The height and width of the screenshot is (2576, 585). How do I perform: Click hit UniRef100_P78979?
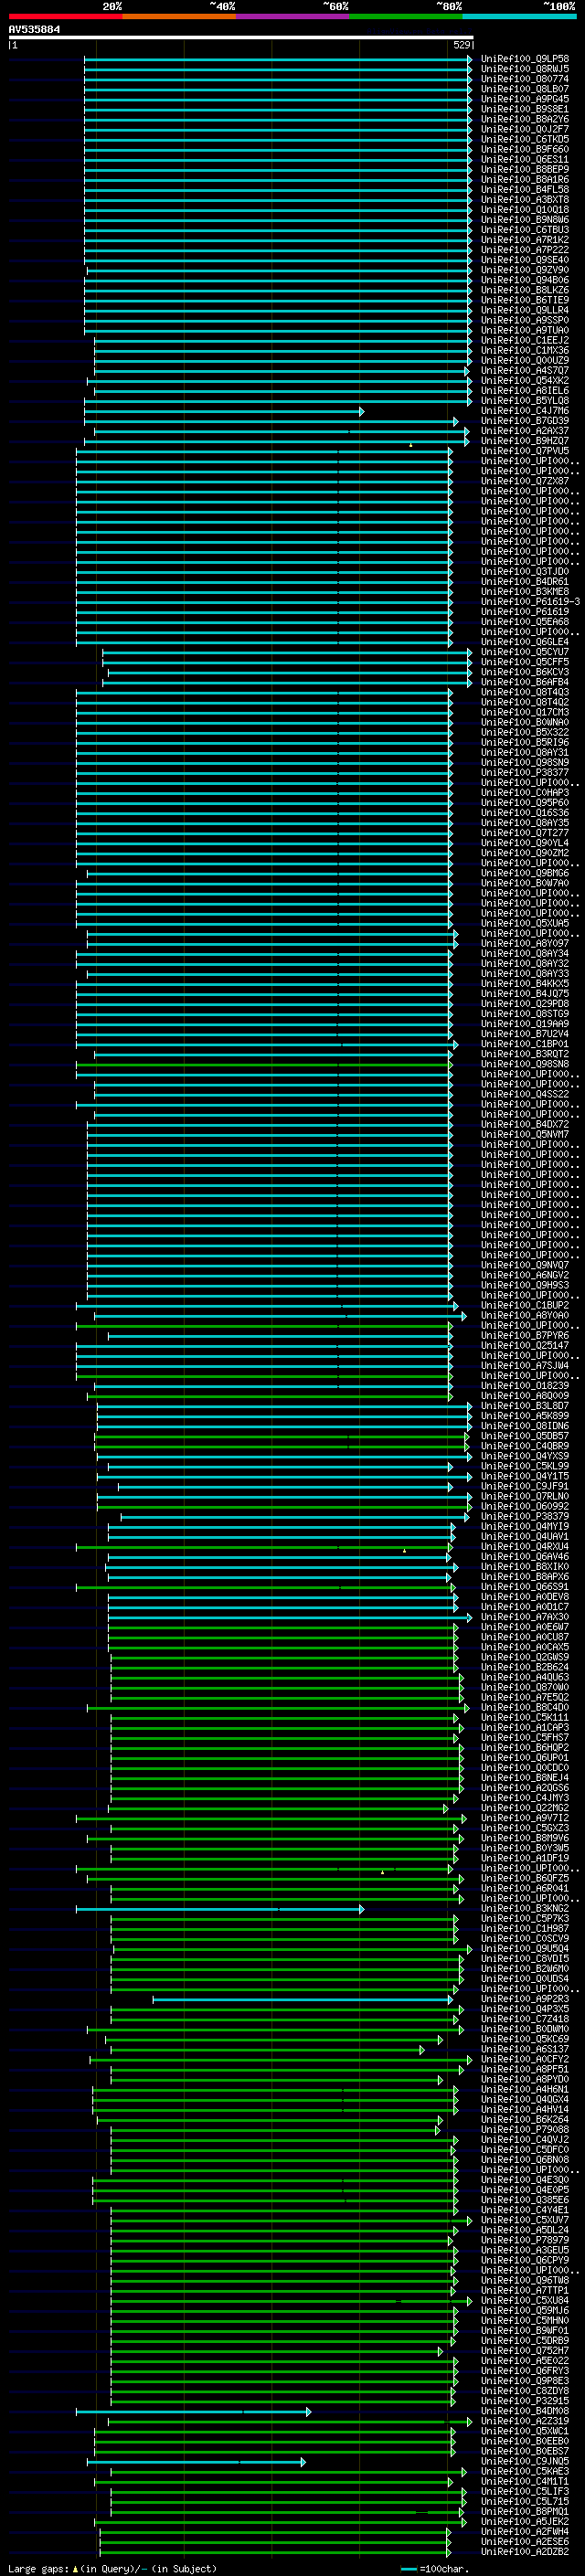pos(525,2240)
